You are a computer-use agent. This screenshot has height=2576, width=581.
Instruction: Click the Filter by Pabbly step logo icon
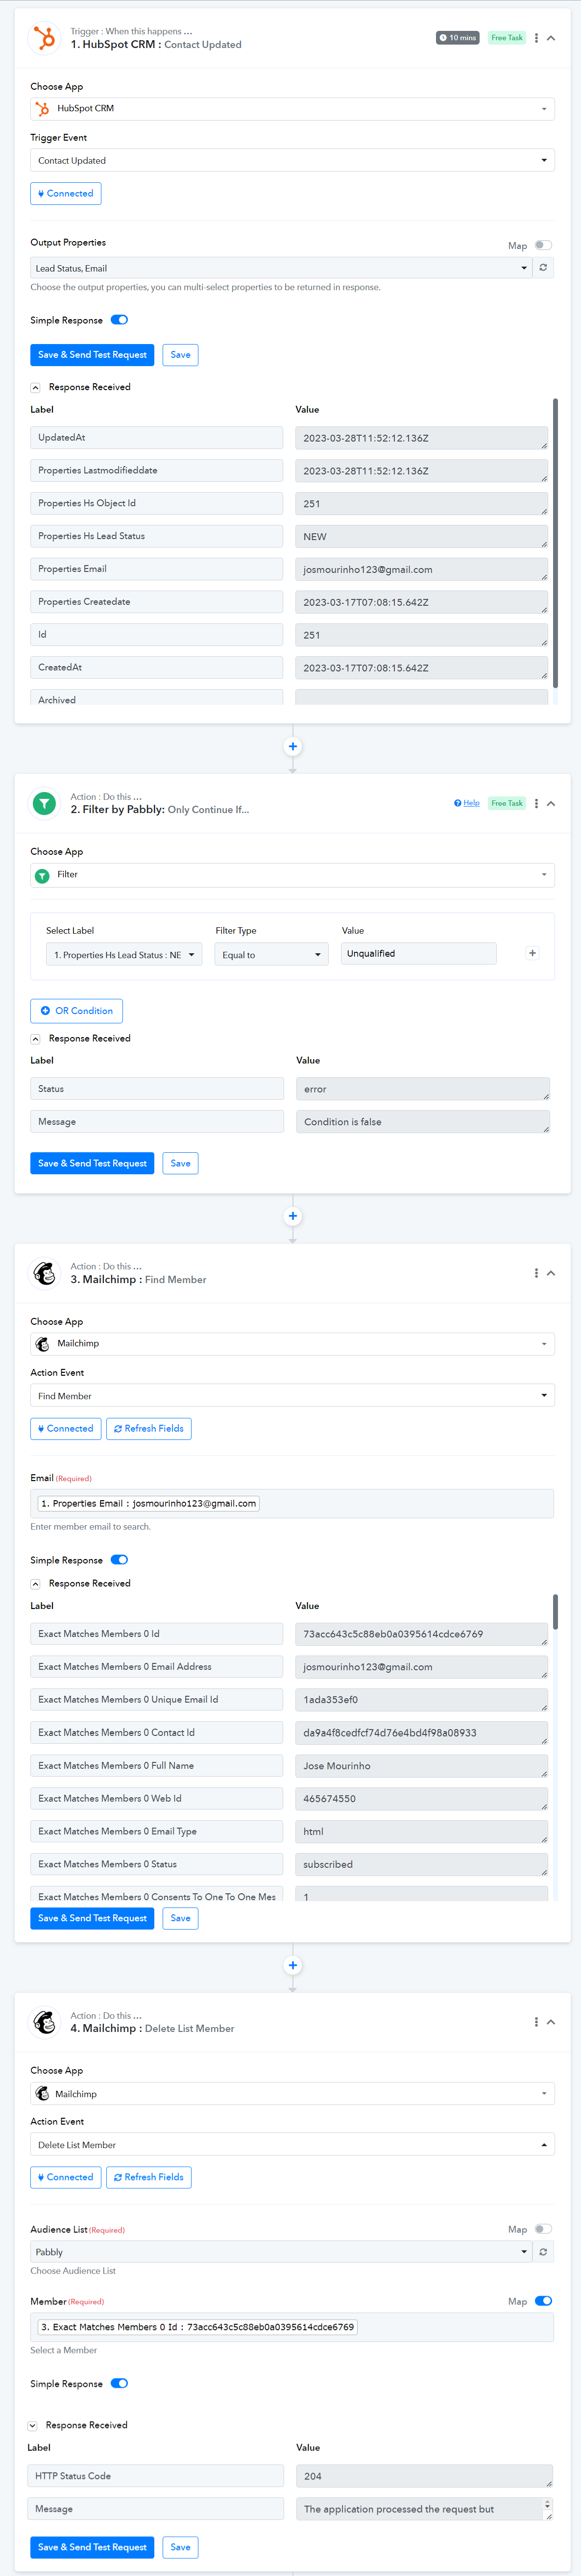coord(44,803)
